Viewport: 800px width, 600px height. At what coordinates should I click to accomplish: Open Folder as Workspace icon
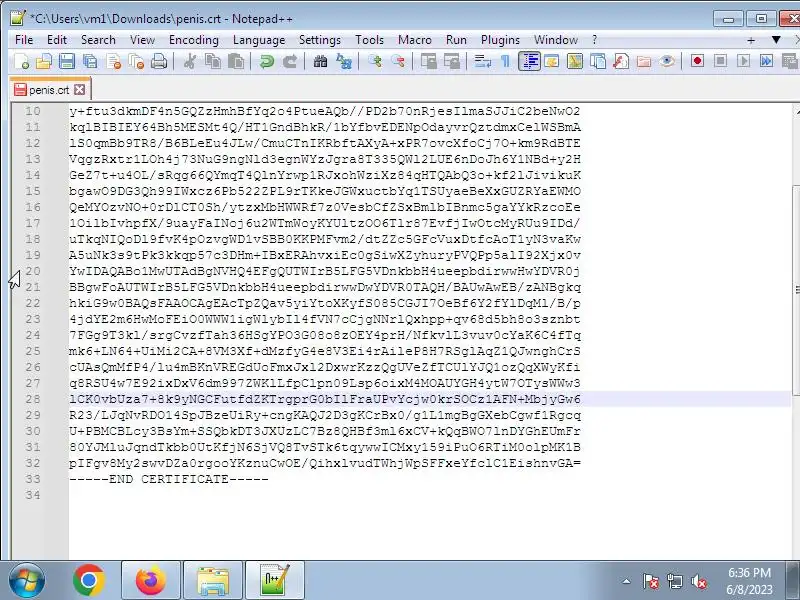click(644, 62)
